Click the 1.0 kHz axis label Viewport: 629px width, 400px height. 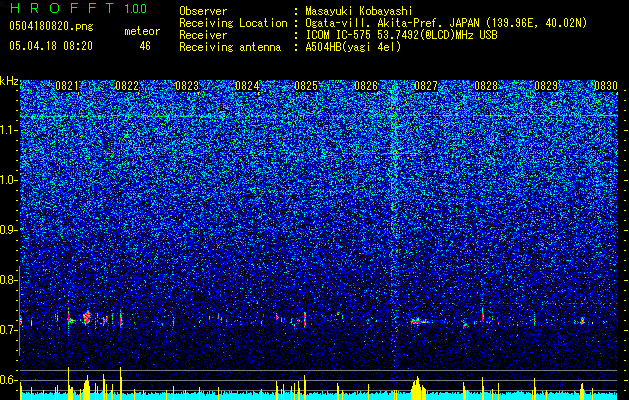click(x=8, y=180)
